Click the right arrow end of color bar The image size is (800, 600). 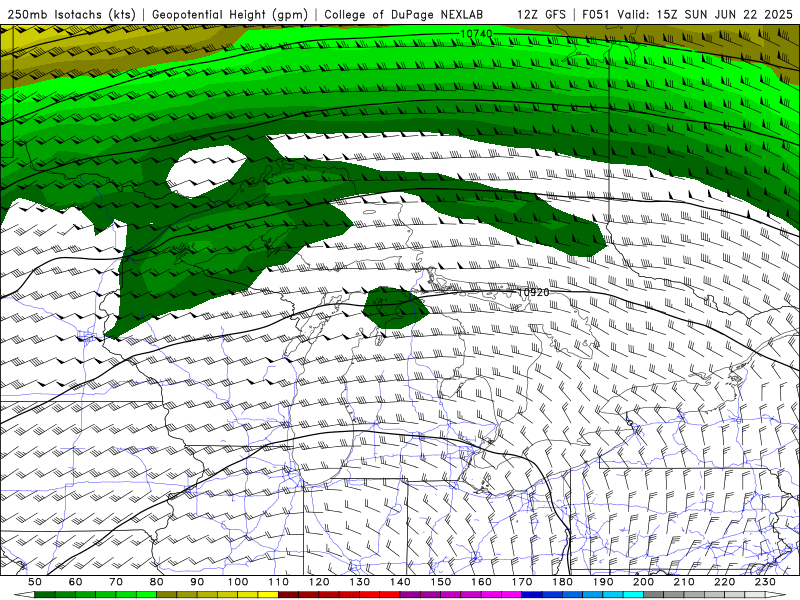click(776, 595)
